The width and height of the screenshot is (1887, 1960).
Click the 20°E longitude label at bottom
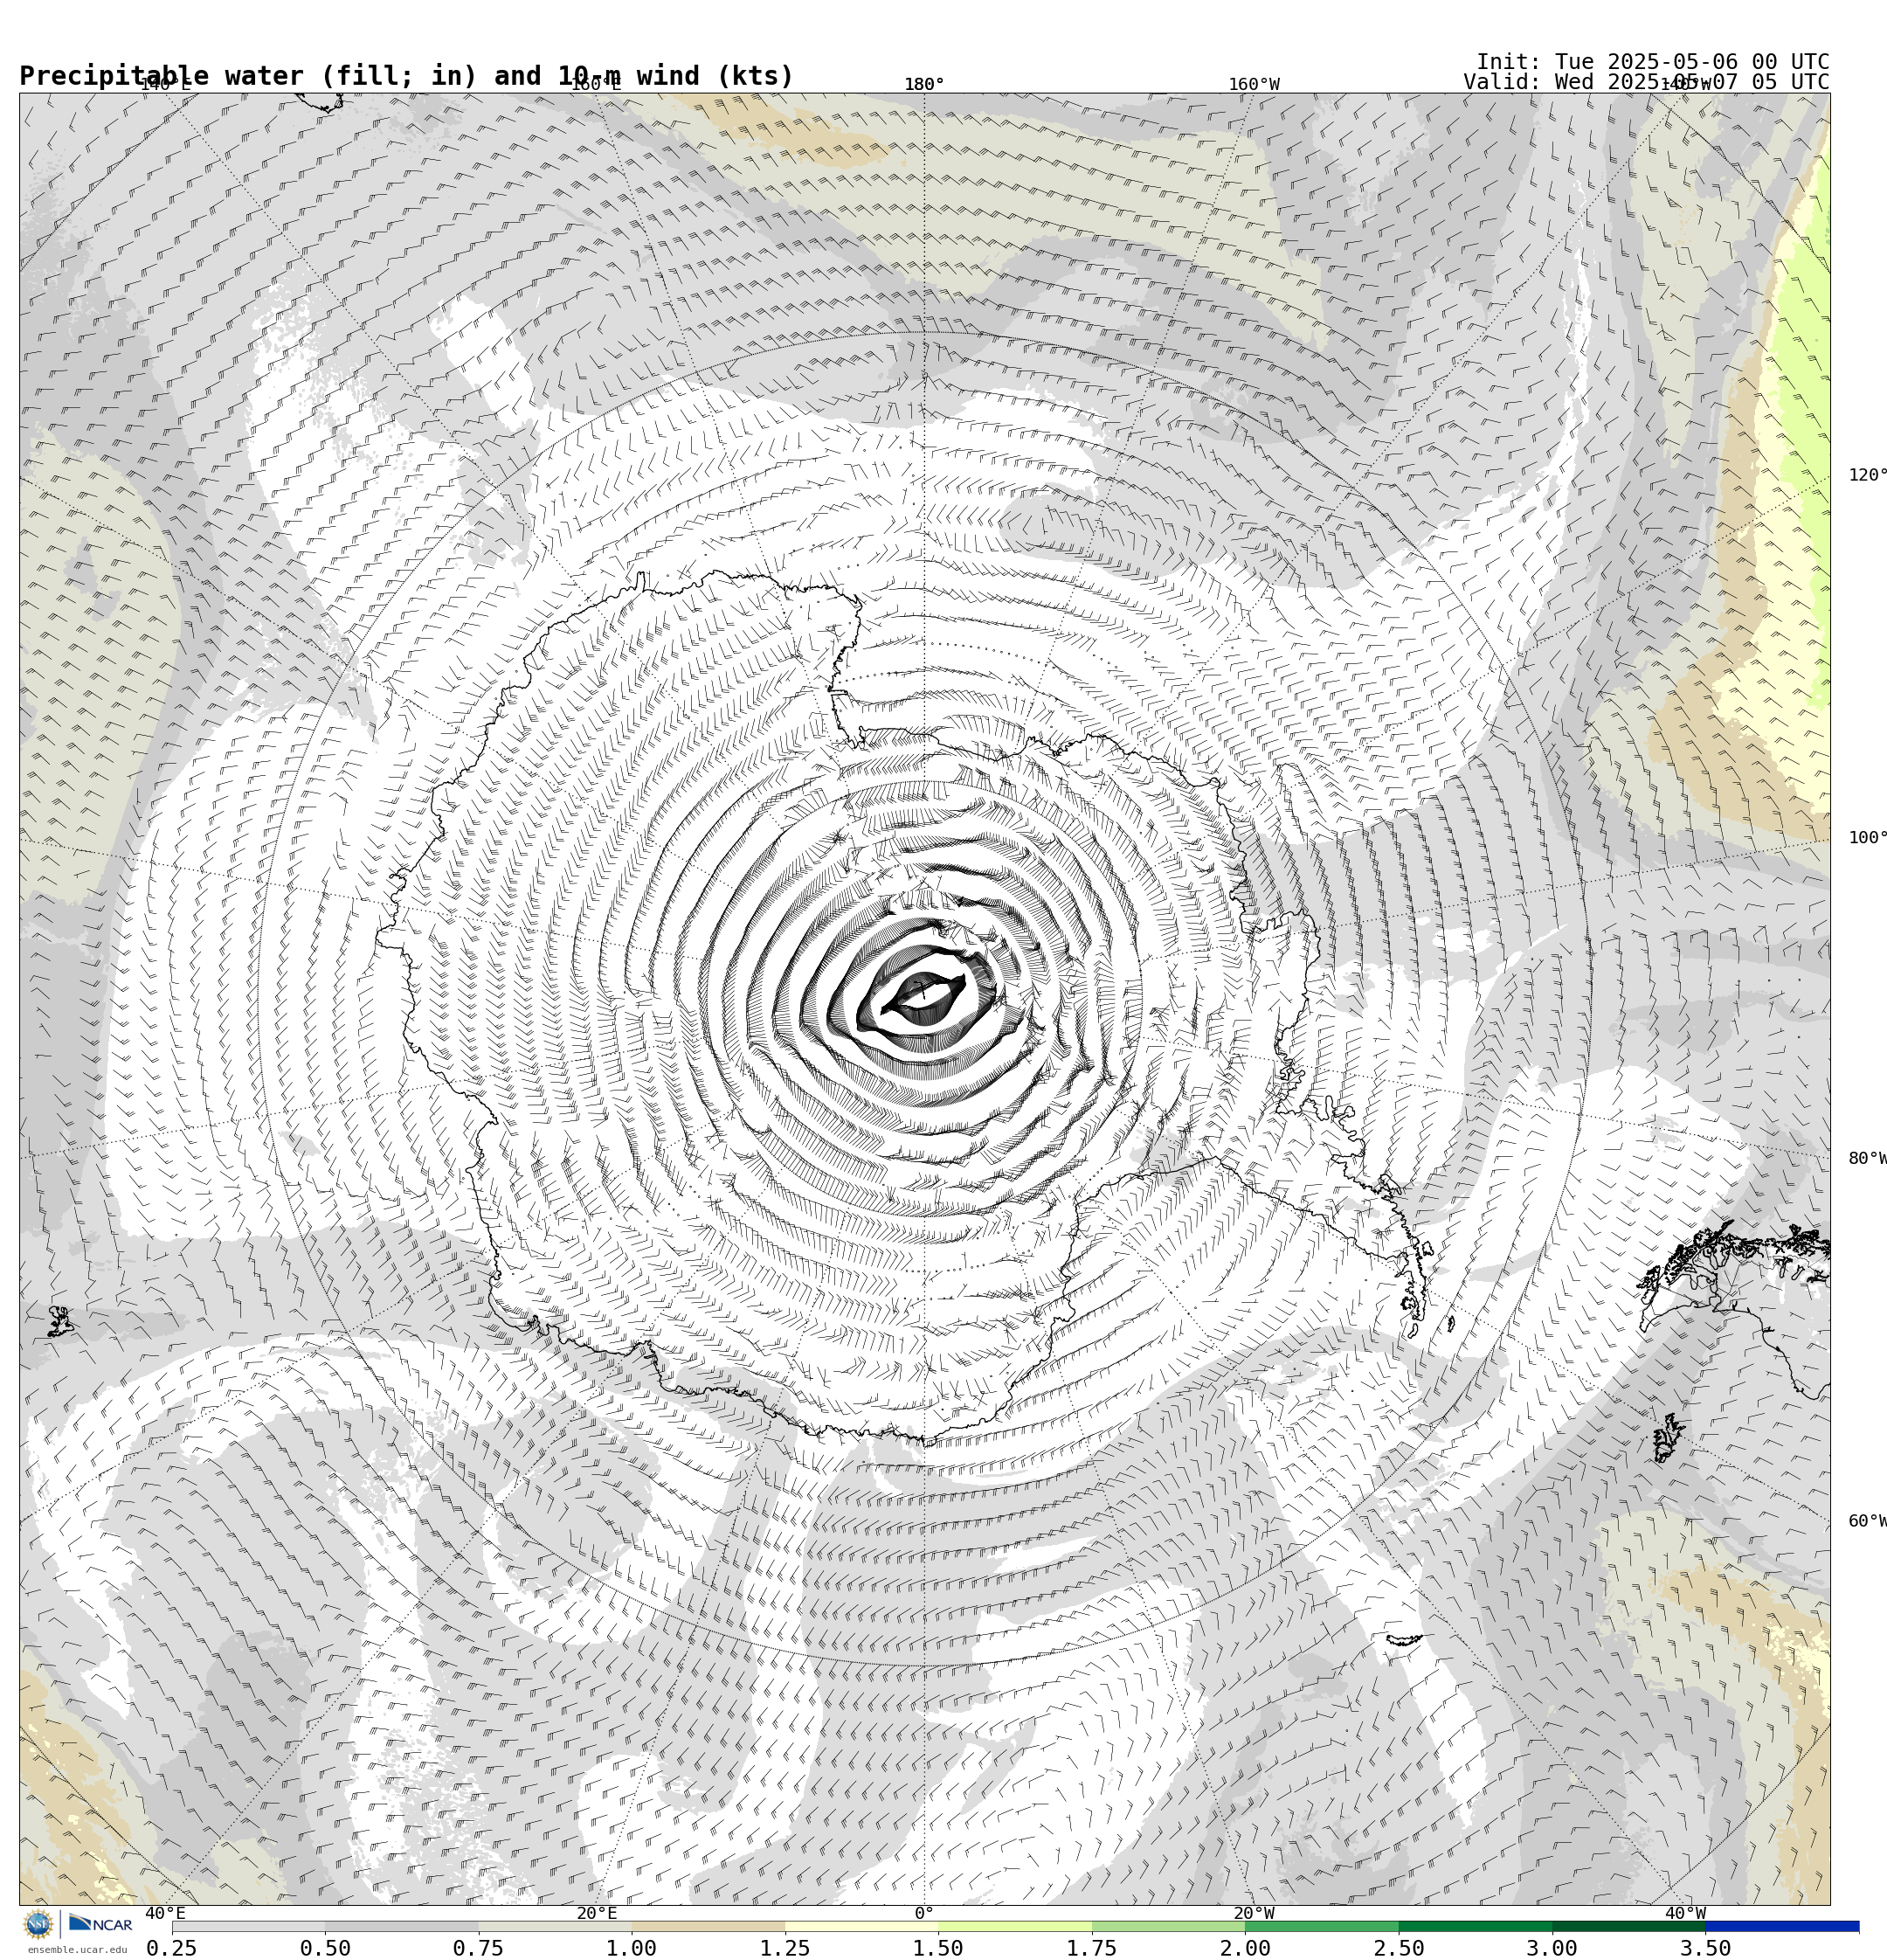coord(597,1914)
